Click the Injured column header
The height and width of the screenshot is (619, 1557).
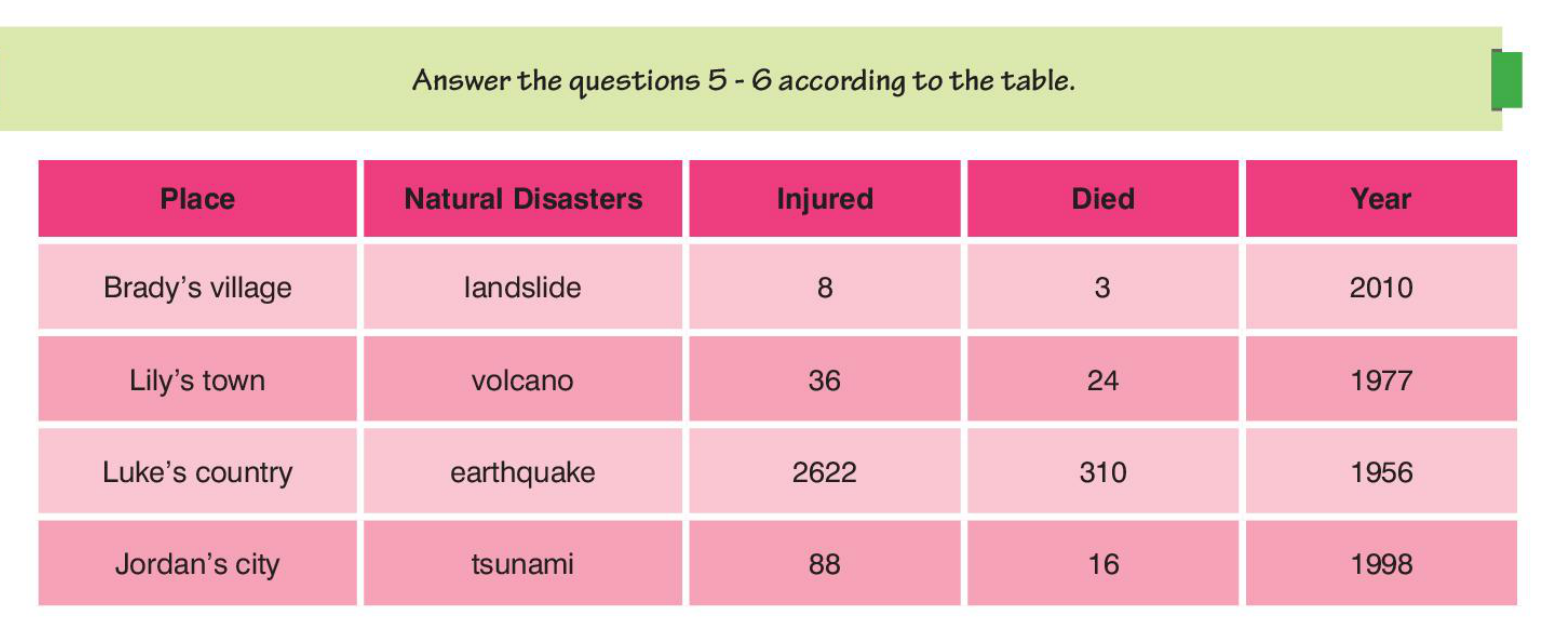click(824, 199)
